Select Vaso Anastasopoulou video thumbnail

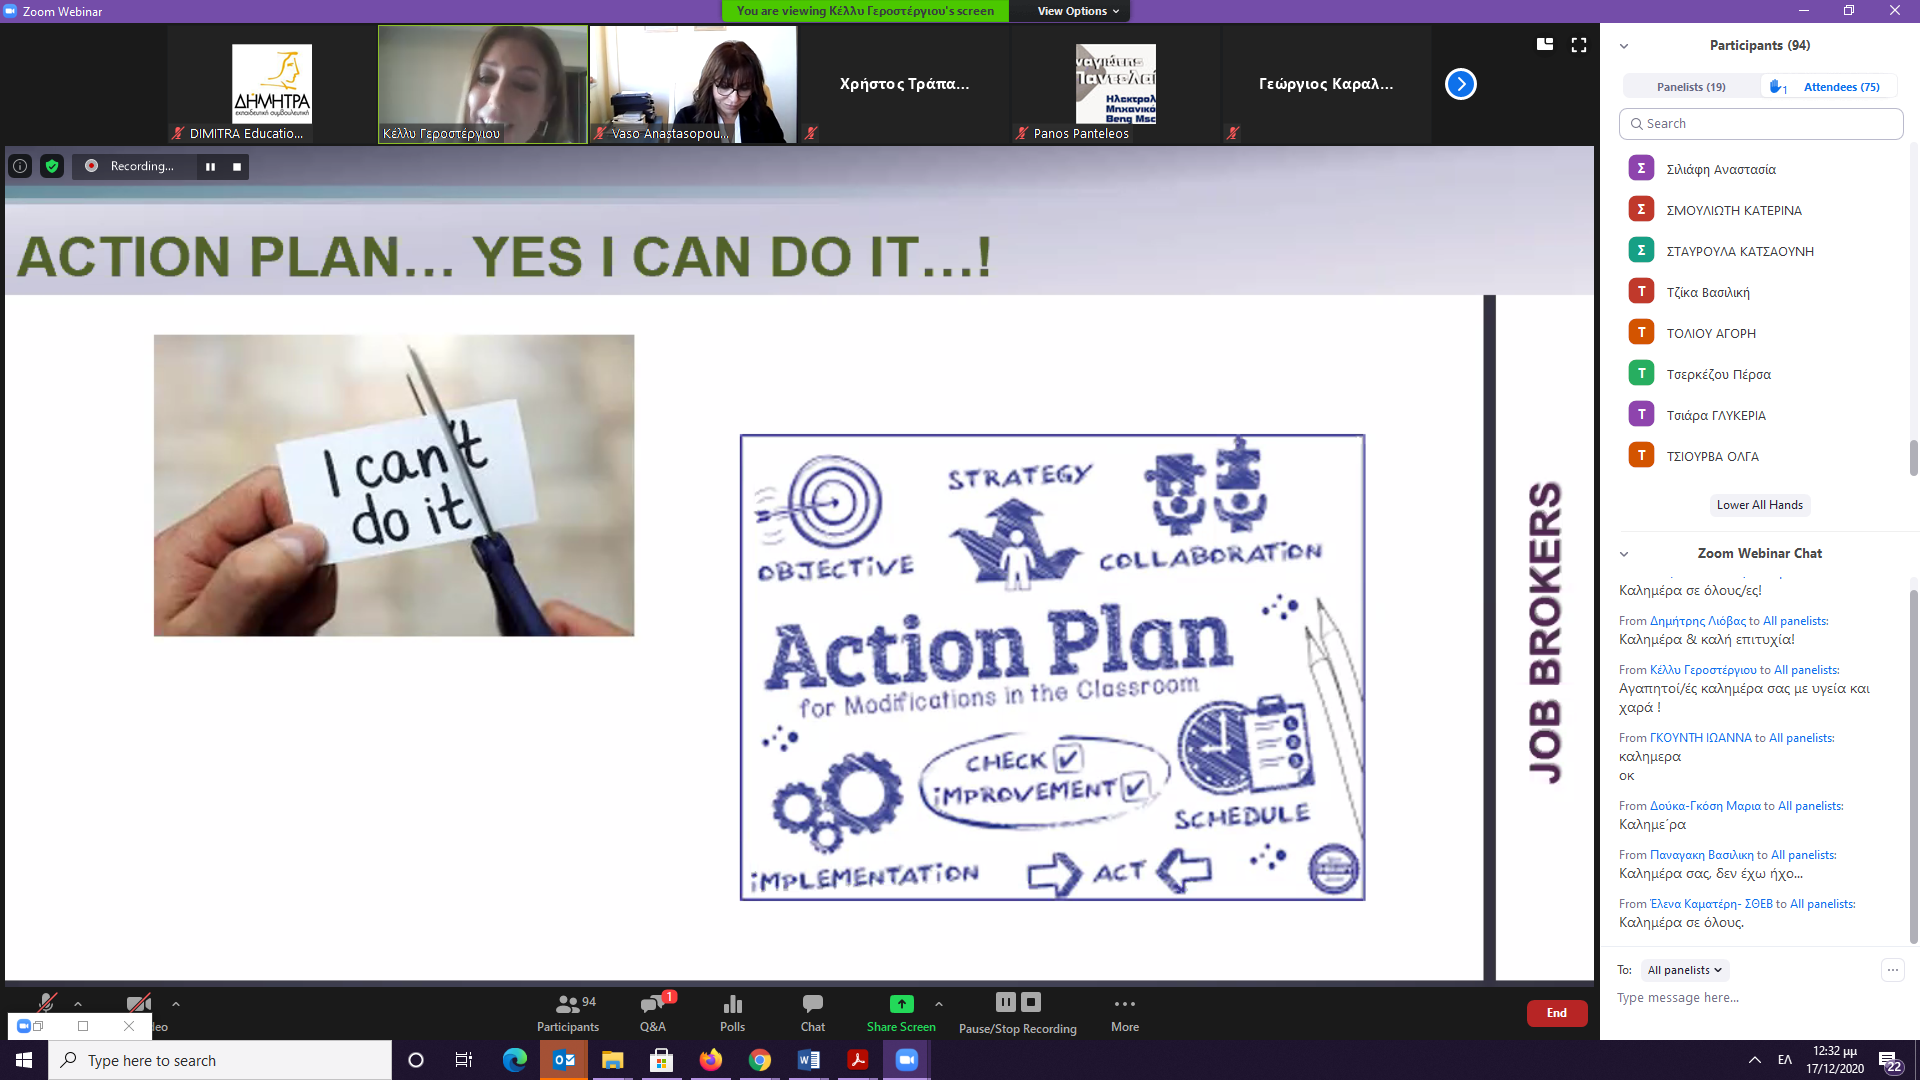(x=693, y=84)
